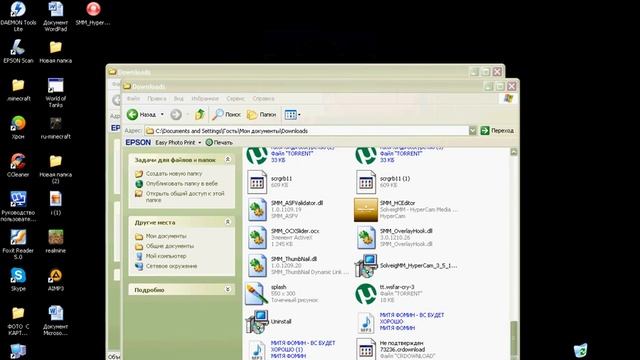Image resolution: width=640 pixels, height=360 pixels.
Task: Click the Переход go button
Action: pos(497,131)
